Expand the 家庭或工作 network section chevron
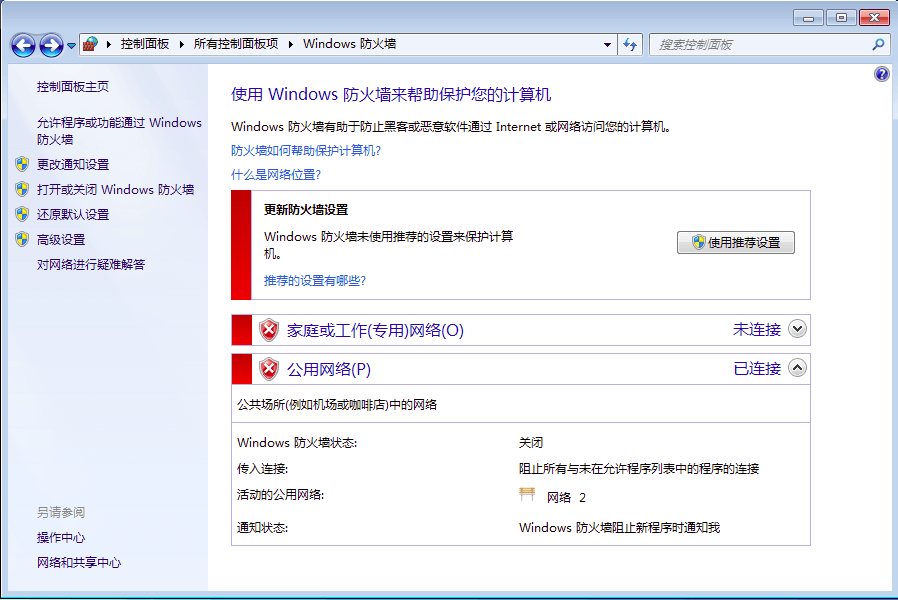The width and height of the screenshot is (898, 600). point(797,329)
